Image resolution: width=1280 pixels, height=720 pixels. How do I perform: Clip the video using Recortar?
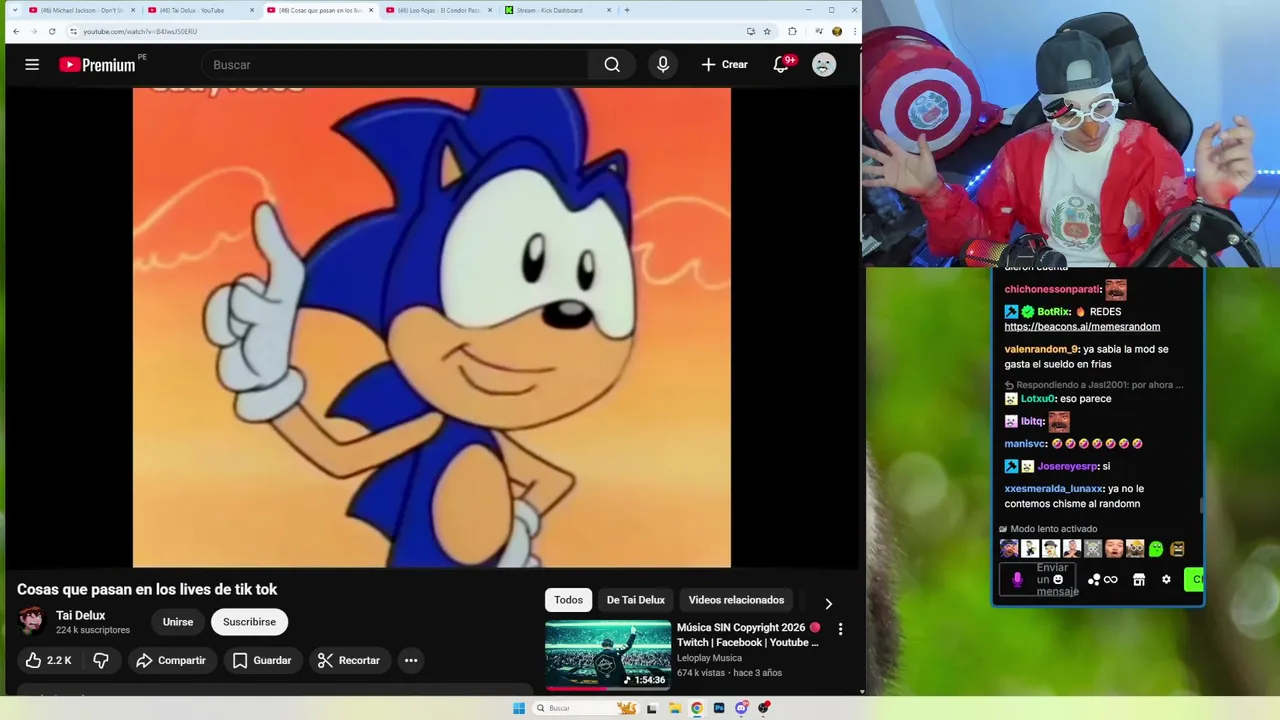349,660
